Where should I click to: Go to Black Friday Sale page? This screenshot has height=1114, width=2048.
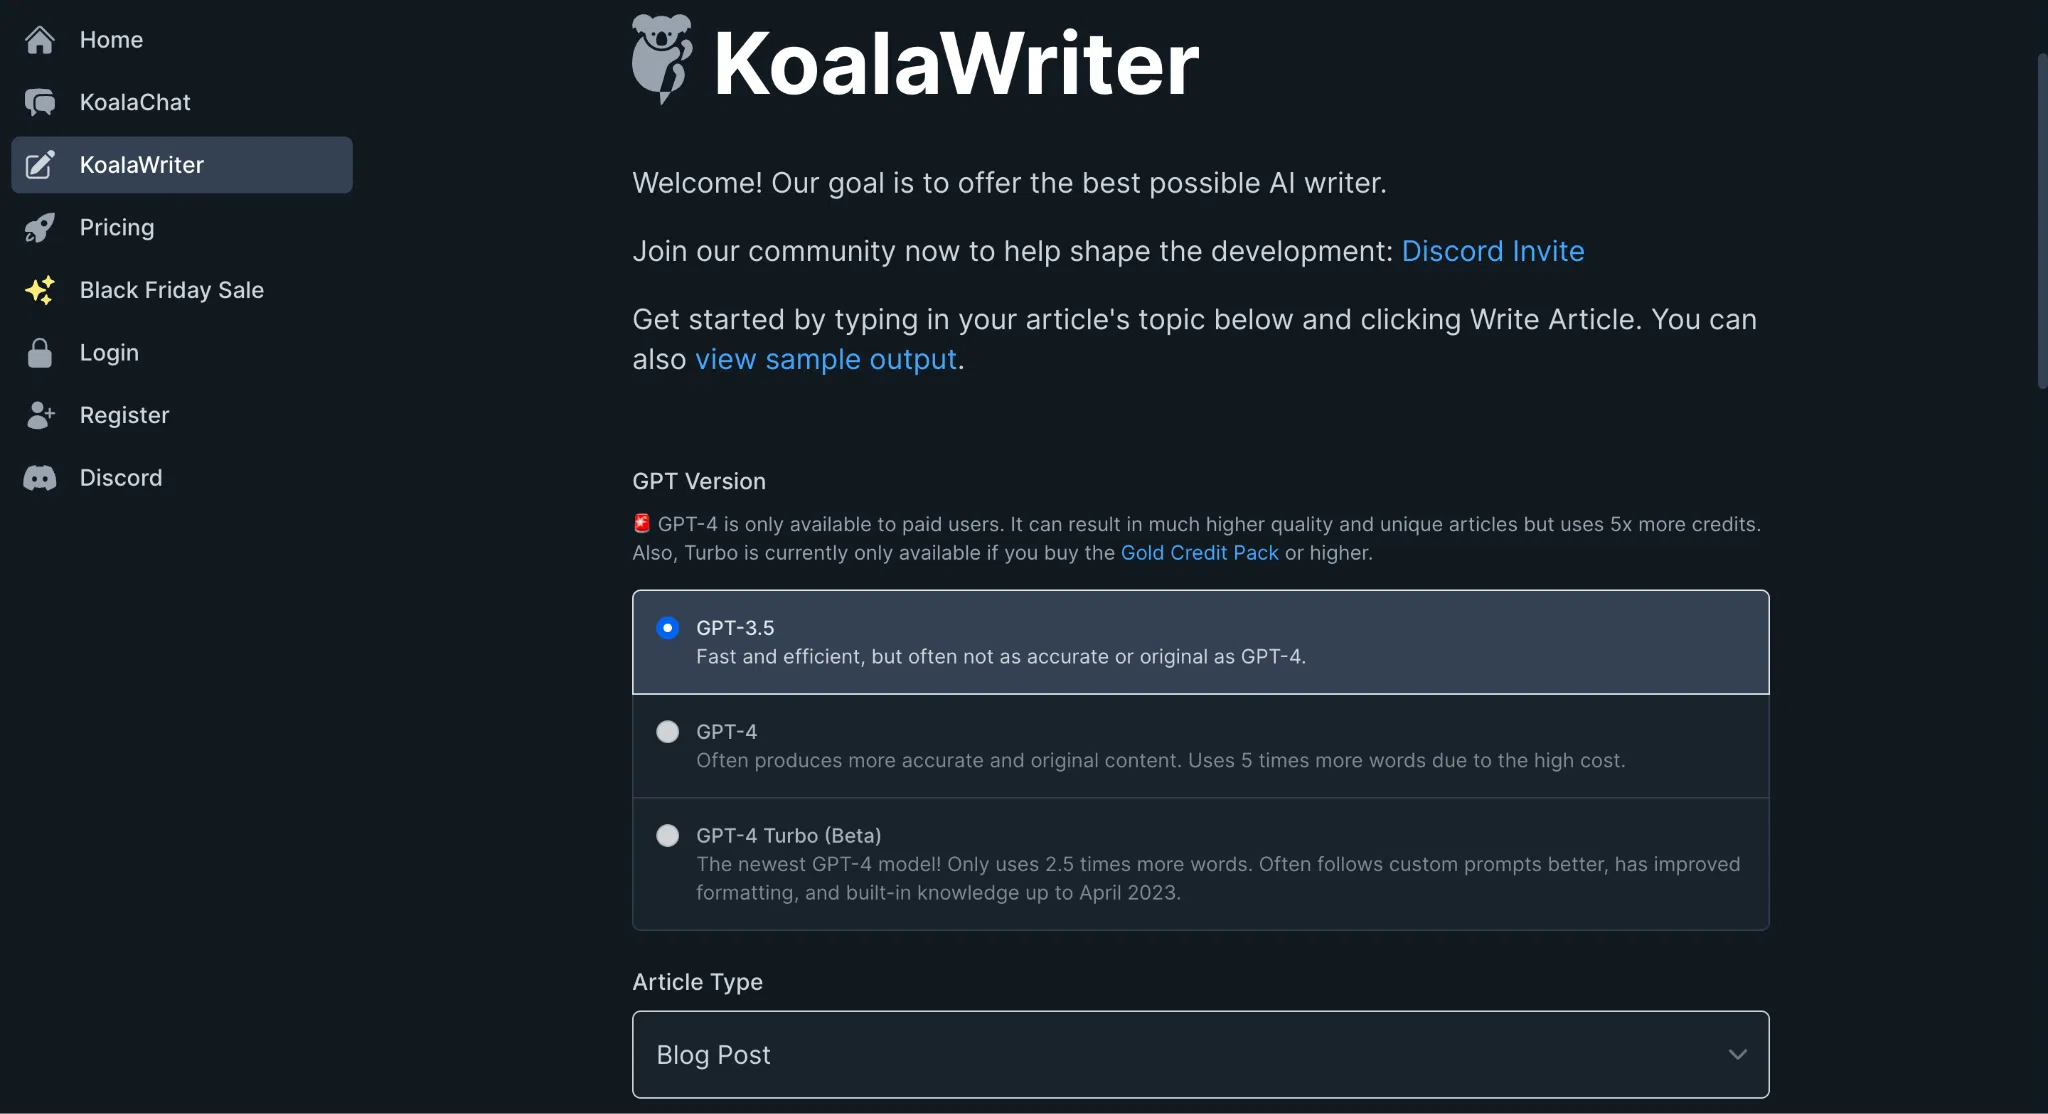(x=172, y=290)
